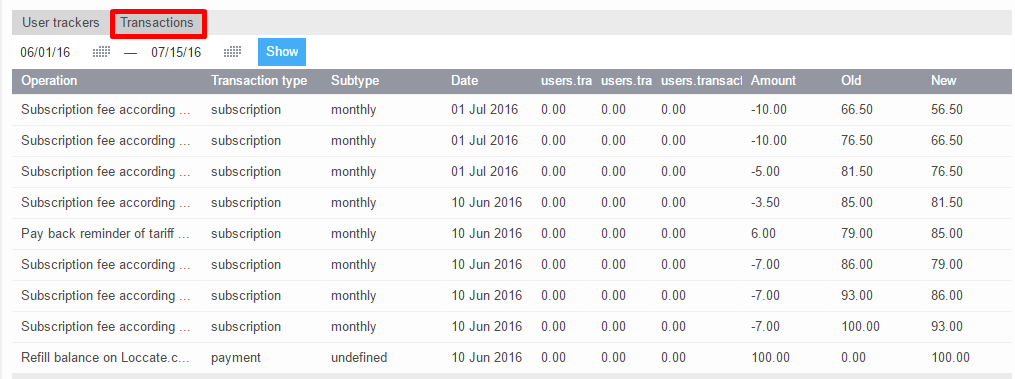This screenshot has width=1015, height=379.
Task: Click the 93.00 old balance cell
Action: [857, 296]
